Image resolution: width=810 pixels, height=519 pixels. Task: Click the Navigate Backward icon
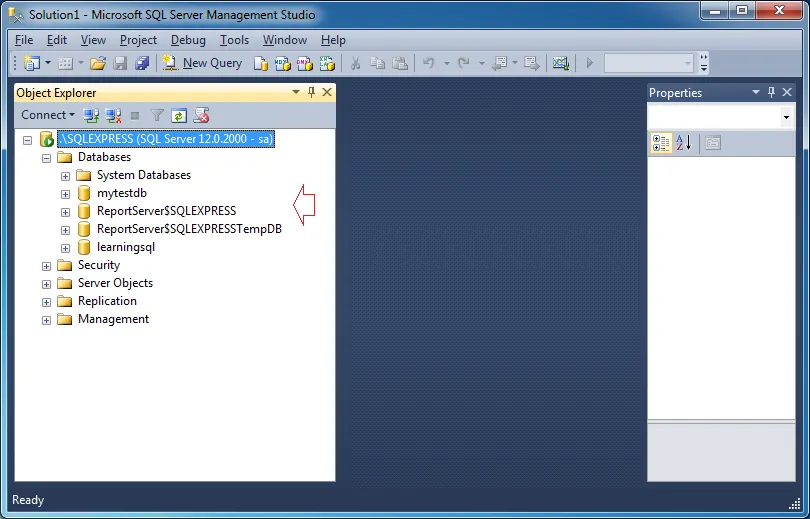pos(500,64)
